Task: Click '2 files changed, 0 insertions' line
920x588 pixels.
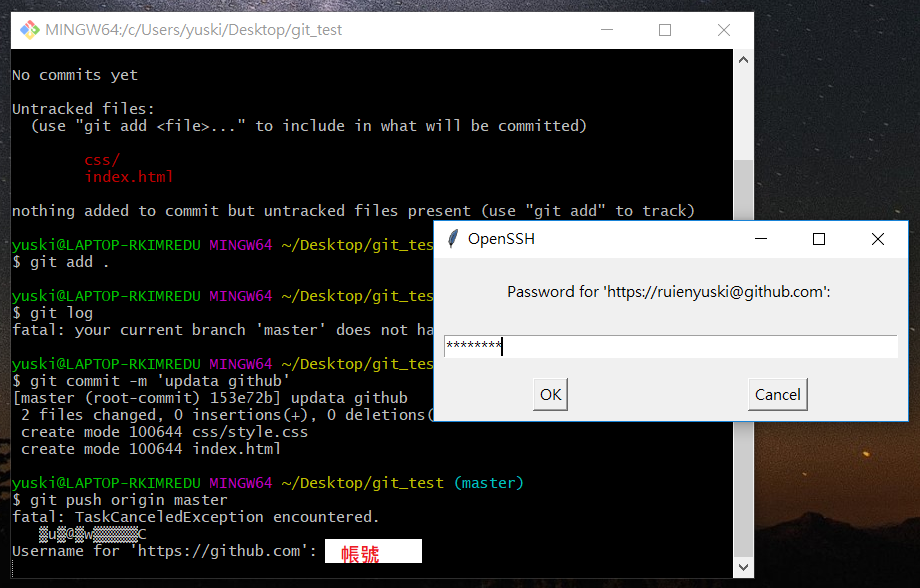Action: pyautogui.click(x=227, y=415)
